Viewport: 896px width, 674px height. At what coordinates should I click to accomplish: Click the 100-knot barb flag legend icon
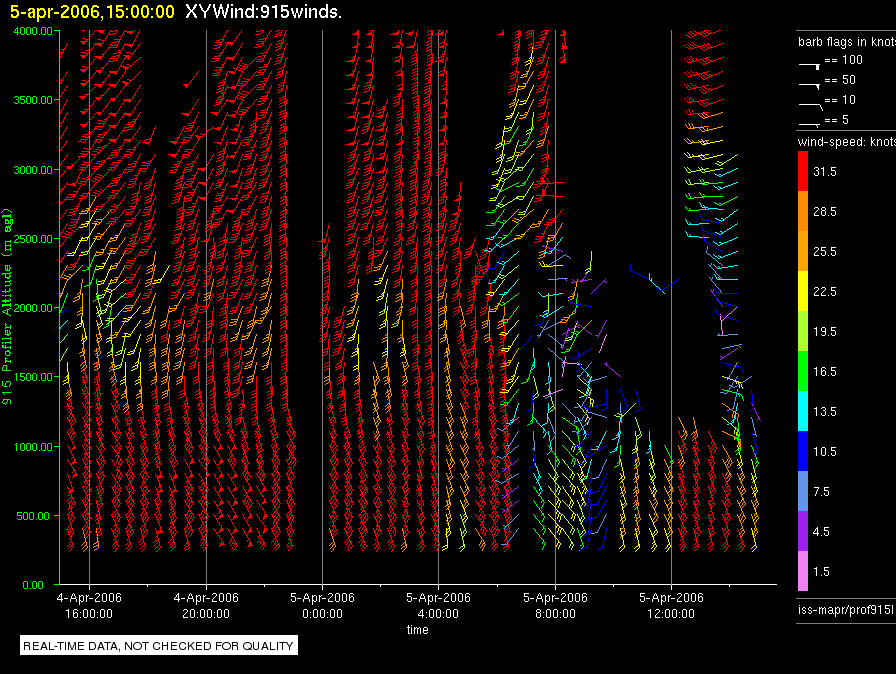click(809, 62)
